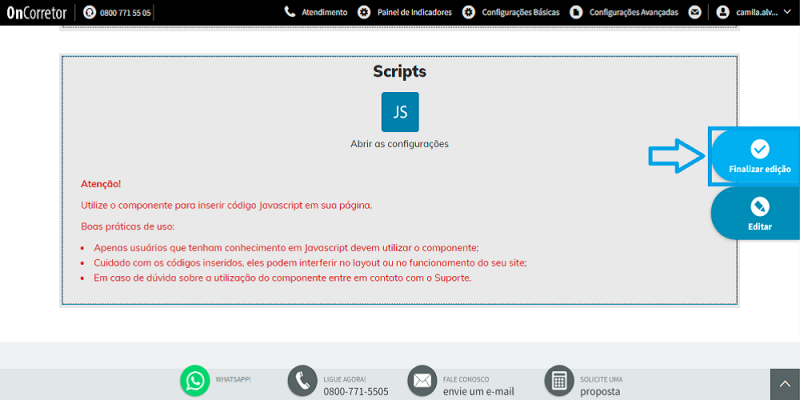Viewport: 800px width, 400px height.
Task: Open Configurações Básicas menu
Action: (511, 12)
